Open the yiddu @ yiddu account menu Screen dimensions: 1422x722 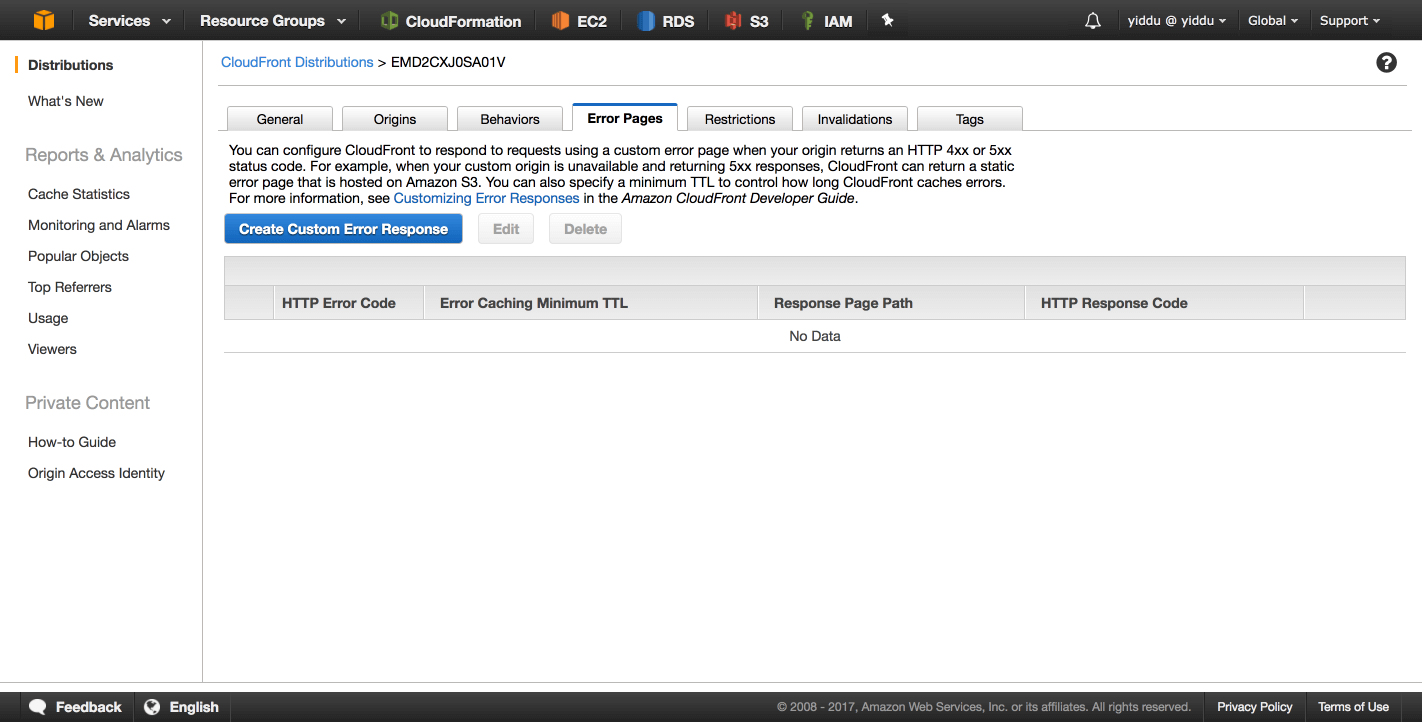[1176, 20]
